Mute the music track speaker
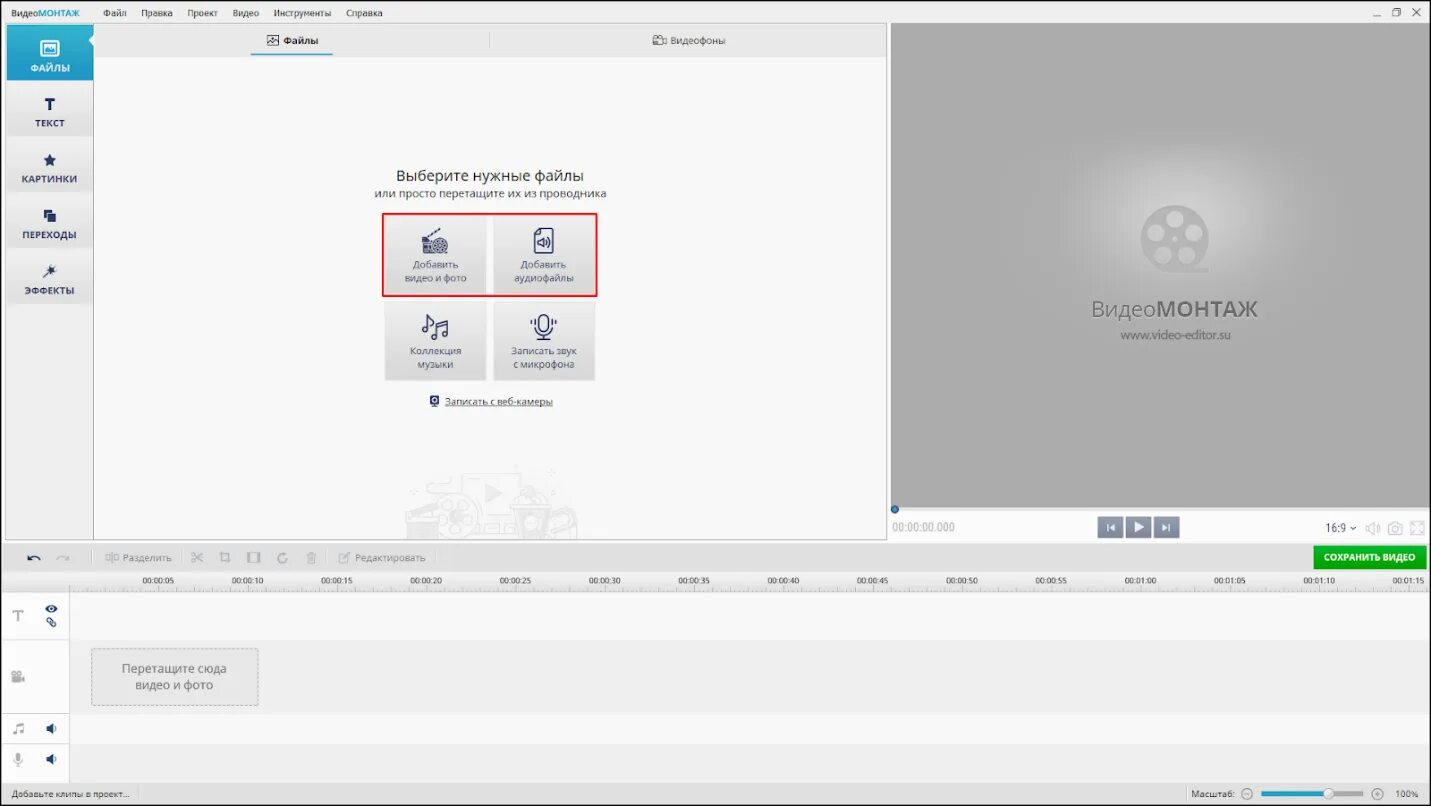Viewport: 1431px width, 806px height. (x=51, y=729)
